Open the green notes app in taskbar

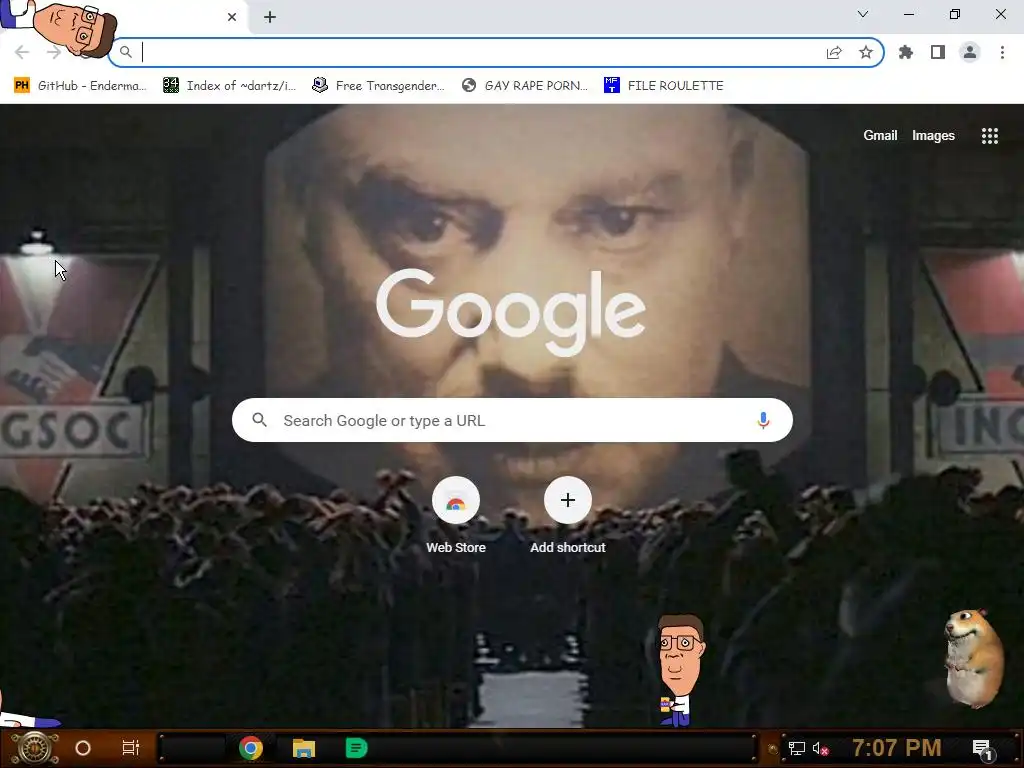[x=357, y=748]
